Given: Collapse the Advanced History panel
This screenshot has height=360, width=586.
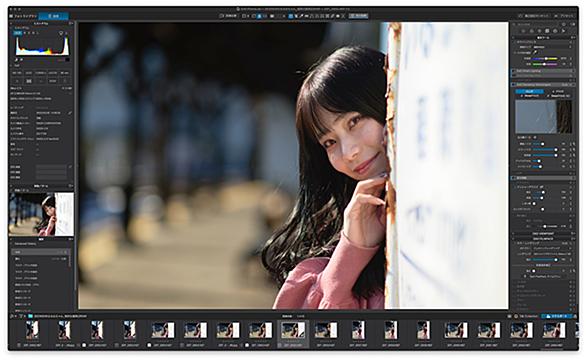Looking at the screenshot, I should 11,244.
